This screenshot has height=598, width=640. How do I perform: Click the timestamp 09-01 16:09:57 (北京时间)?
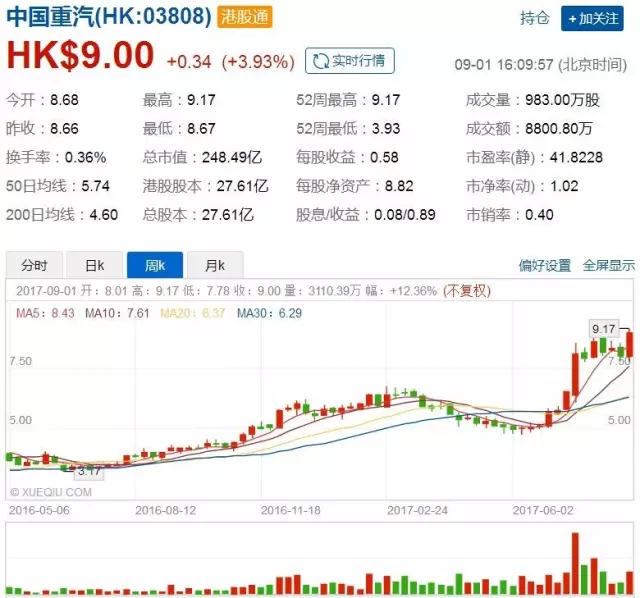pyautogui.click(x=541, y=64)
